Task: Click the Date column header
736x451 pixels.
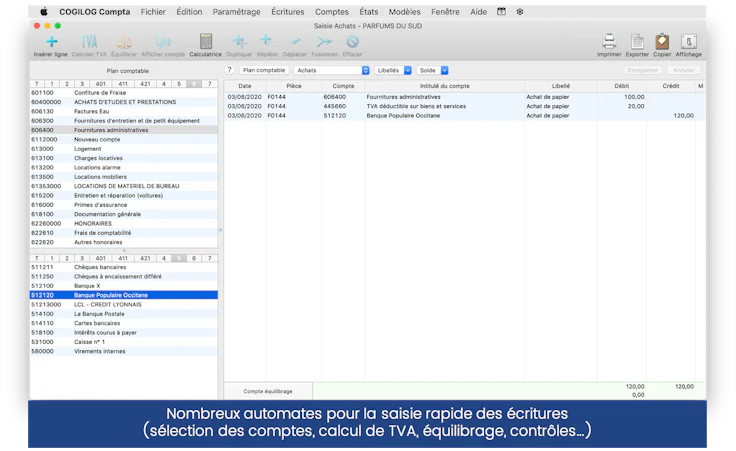Action: click(x=245, y=86)
